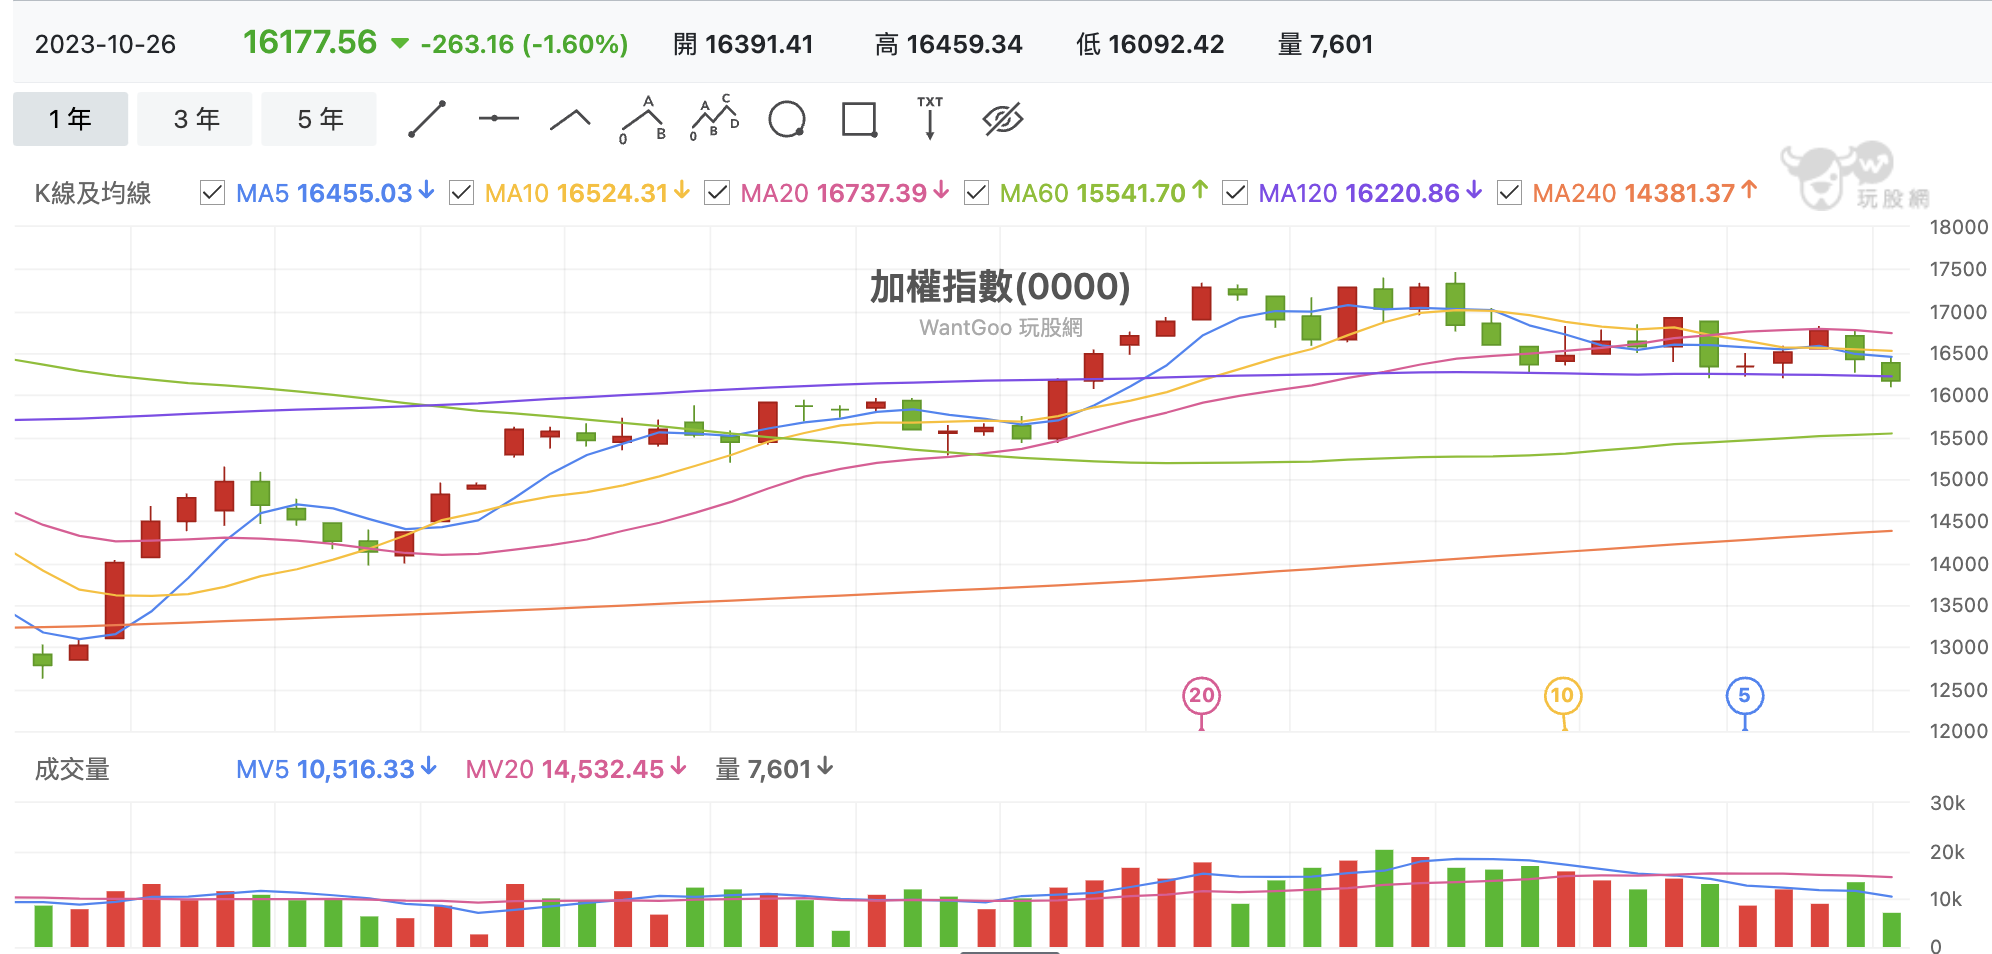Pick the rectangle drawing tool
1992x954 pixels.
[859, 119]
